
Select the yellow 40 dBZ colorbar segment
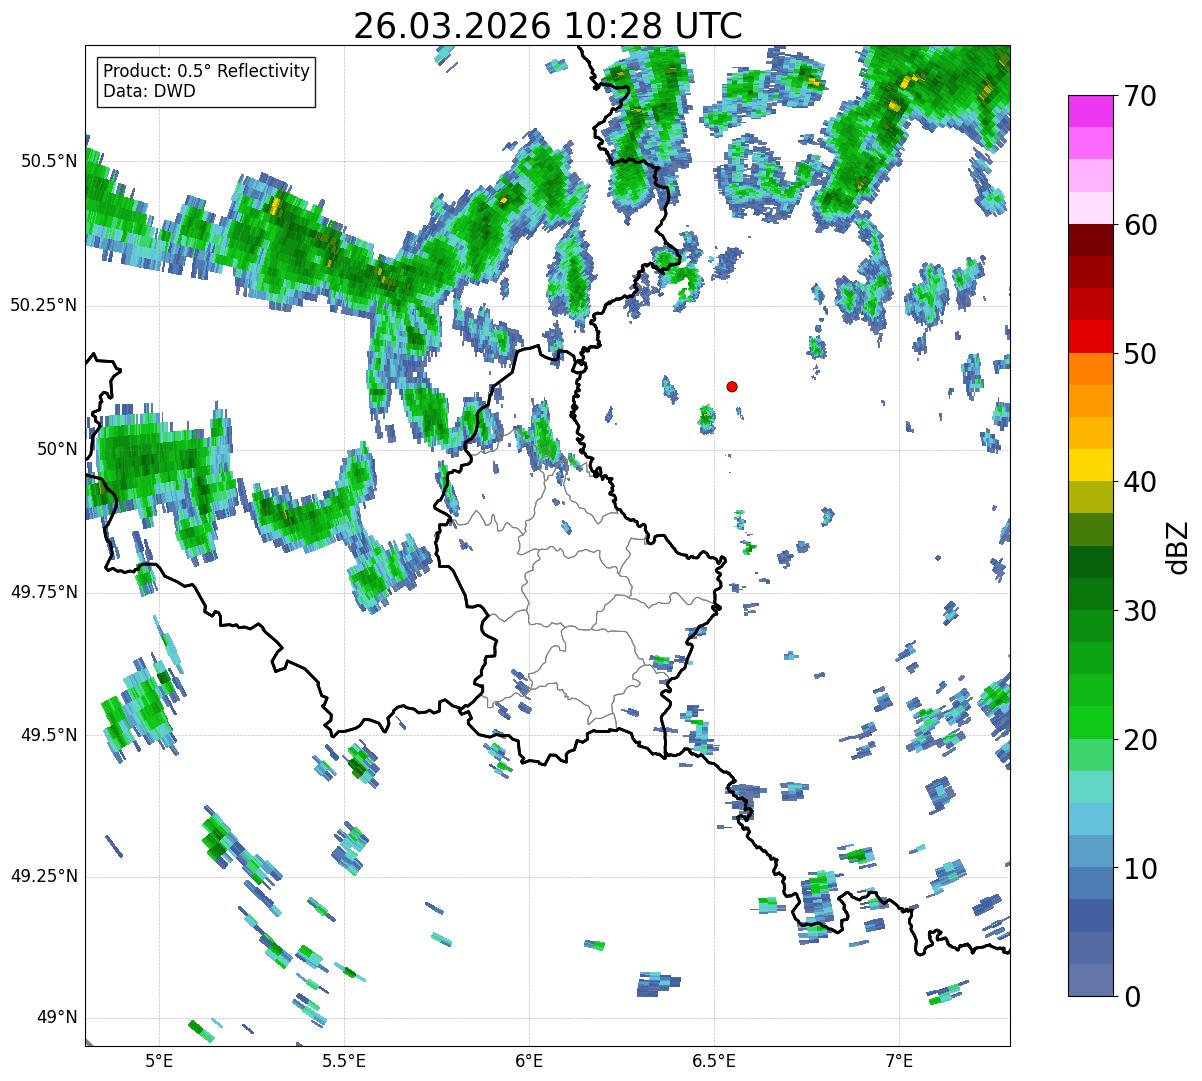coord(1090,465)
